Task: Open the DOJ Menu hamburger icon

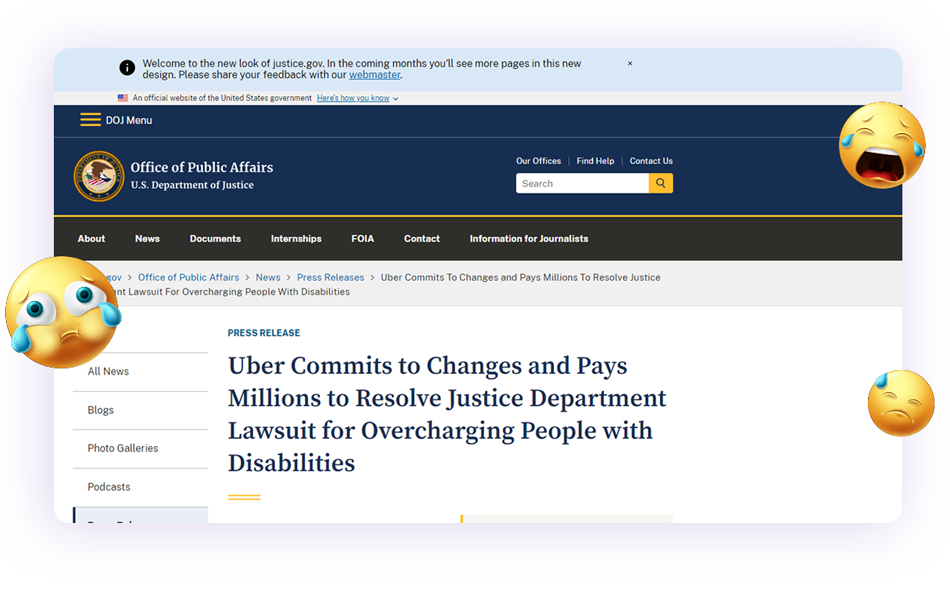Action: (x=90, y=120)
